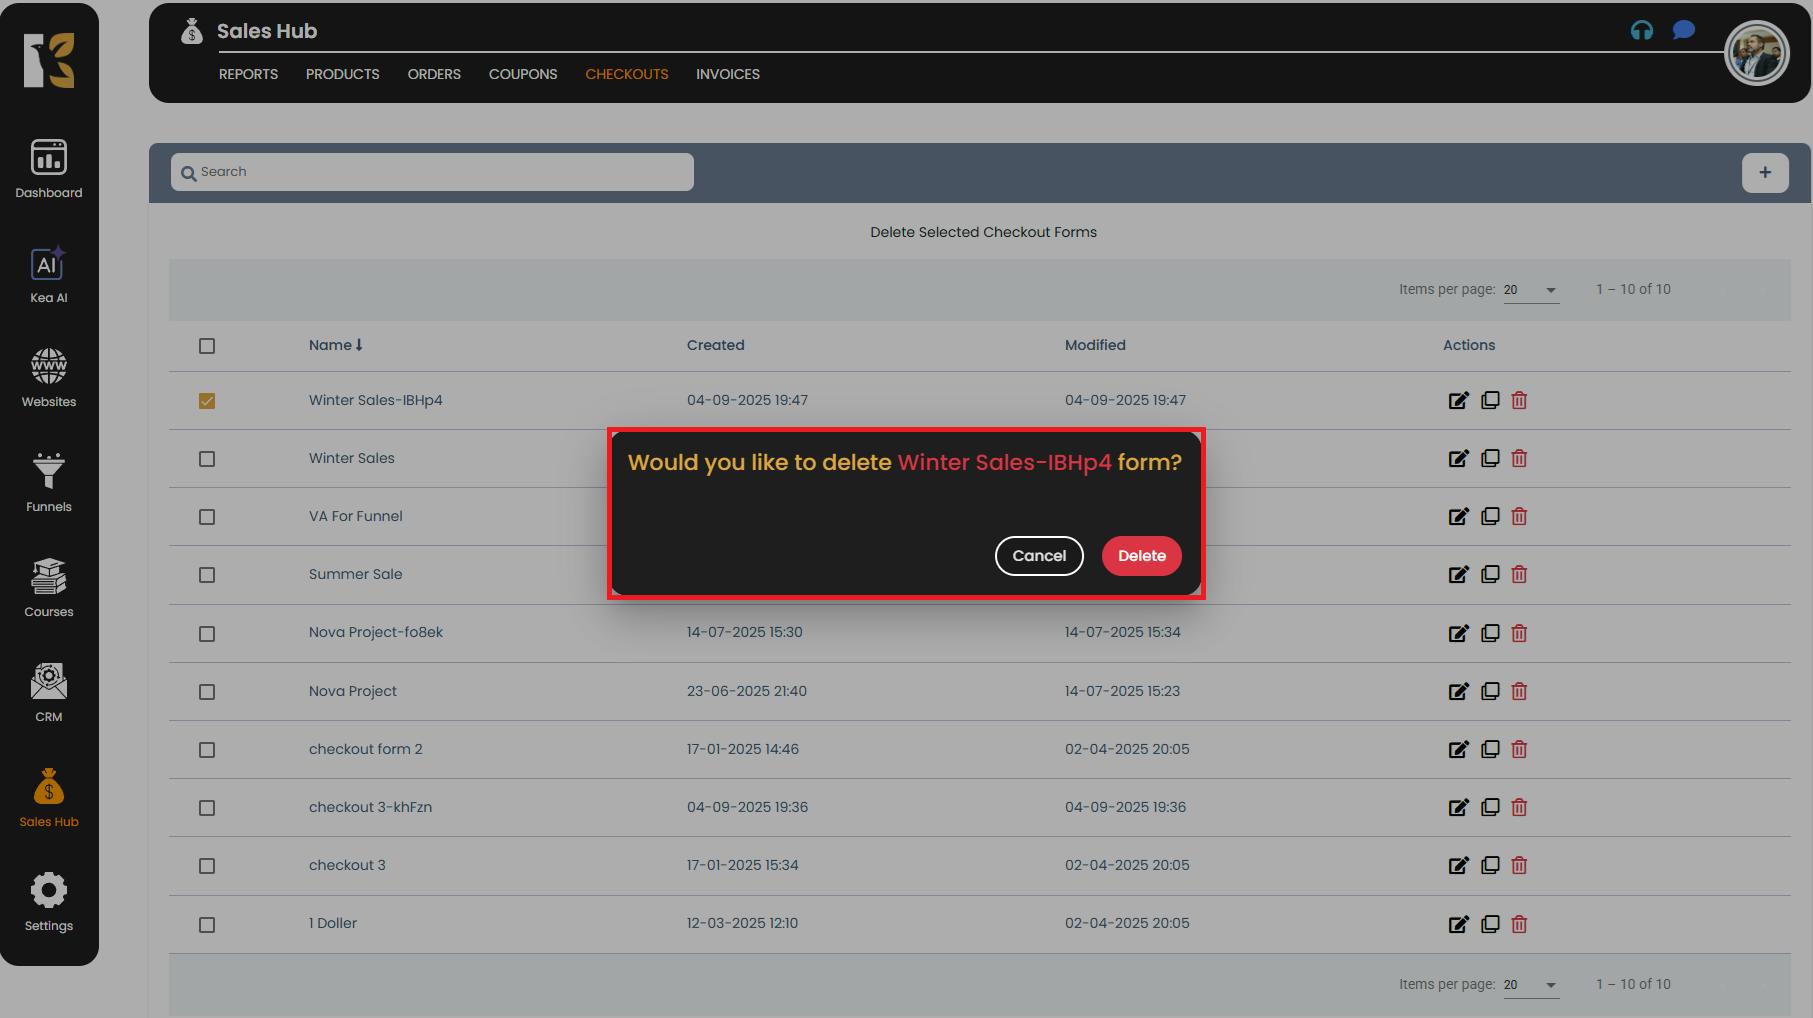Open the INVOICES tab

tap(727, 74)
